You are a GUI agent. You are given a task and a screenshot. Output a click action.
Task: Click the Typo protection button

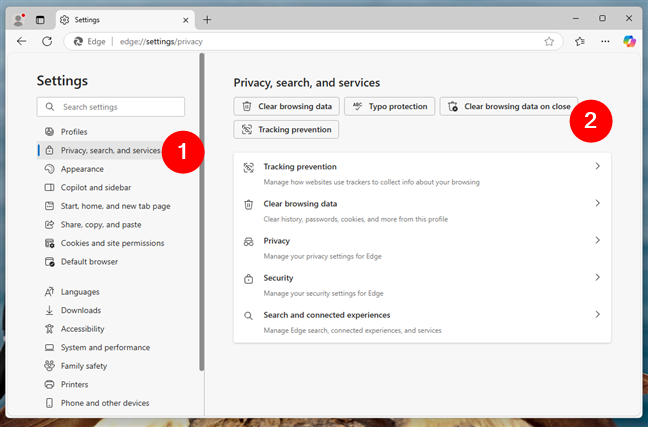coord(389,107)
